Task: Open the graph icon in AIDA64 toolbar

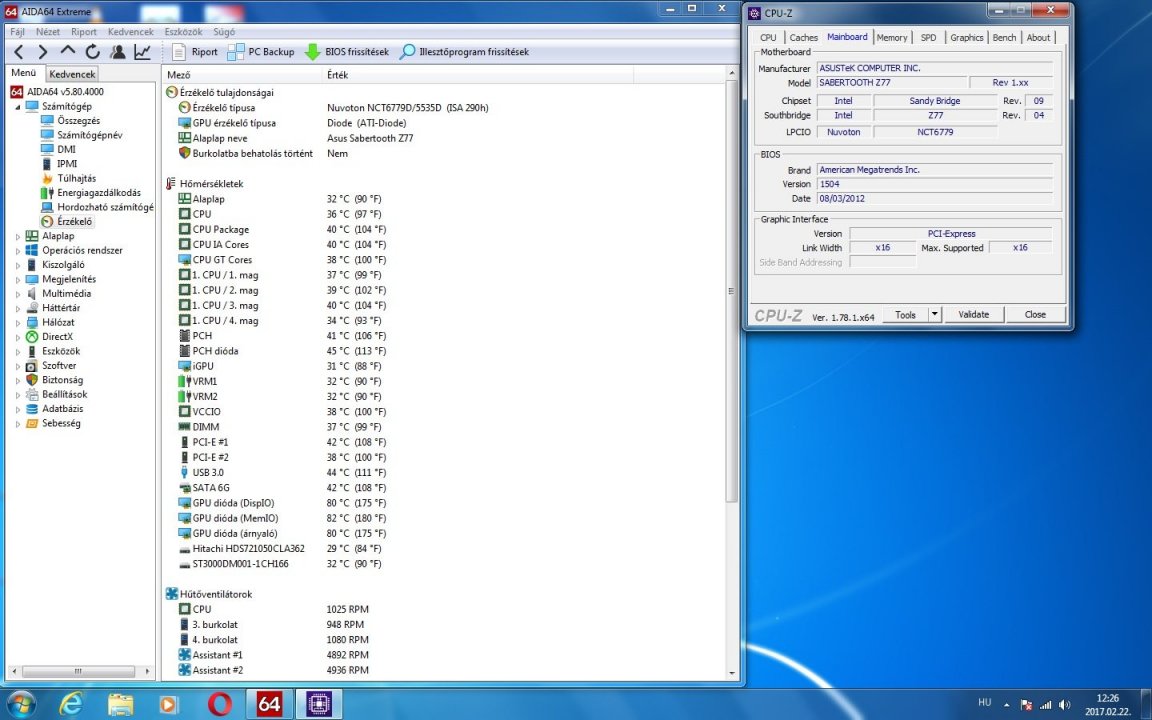Action: pyautogui.click(x=142, y=51)
